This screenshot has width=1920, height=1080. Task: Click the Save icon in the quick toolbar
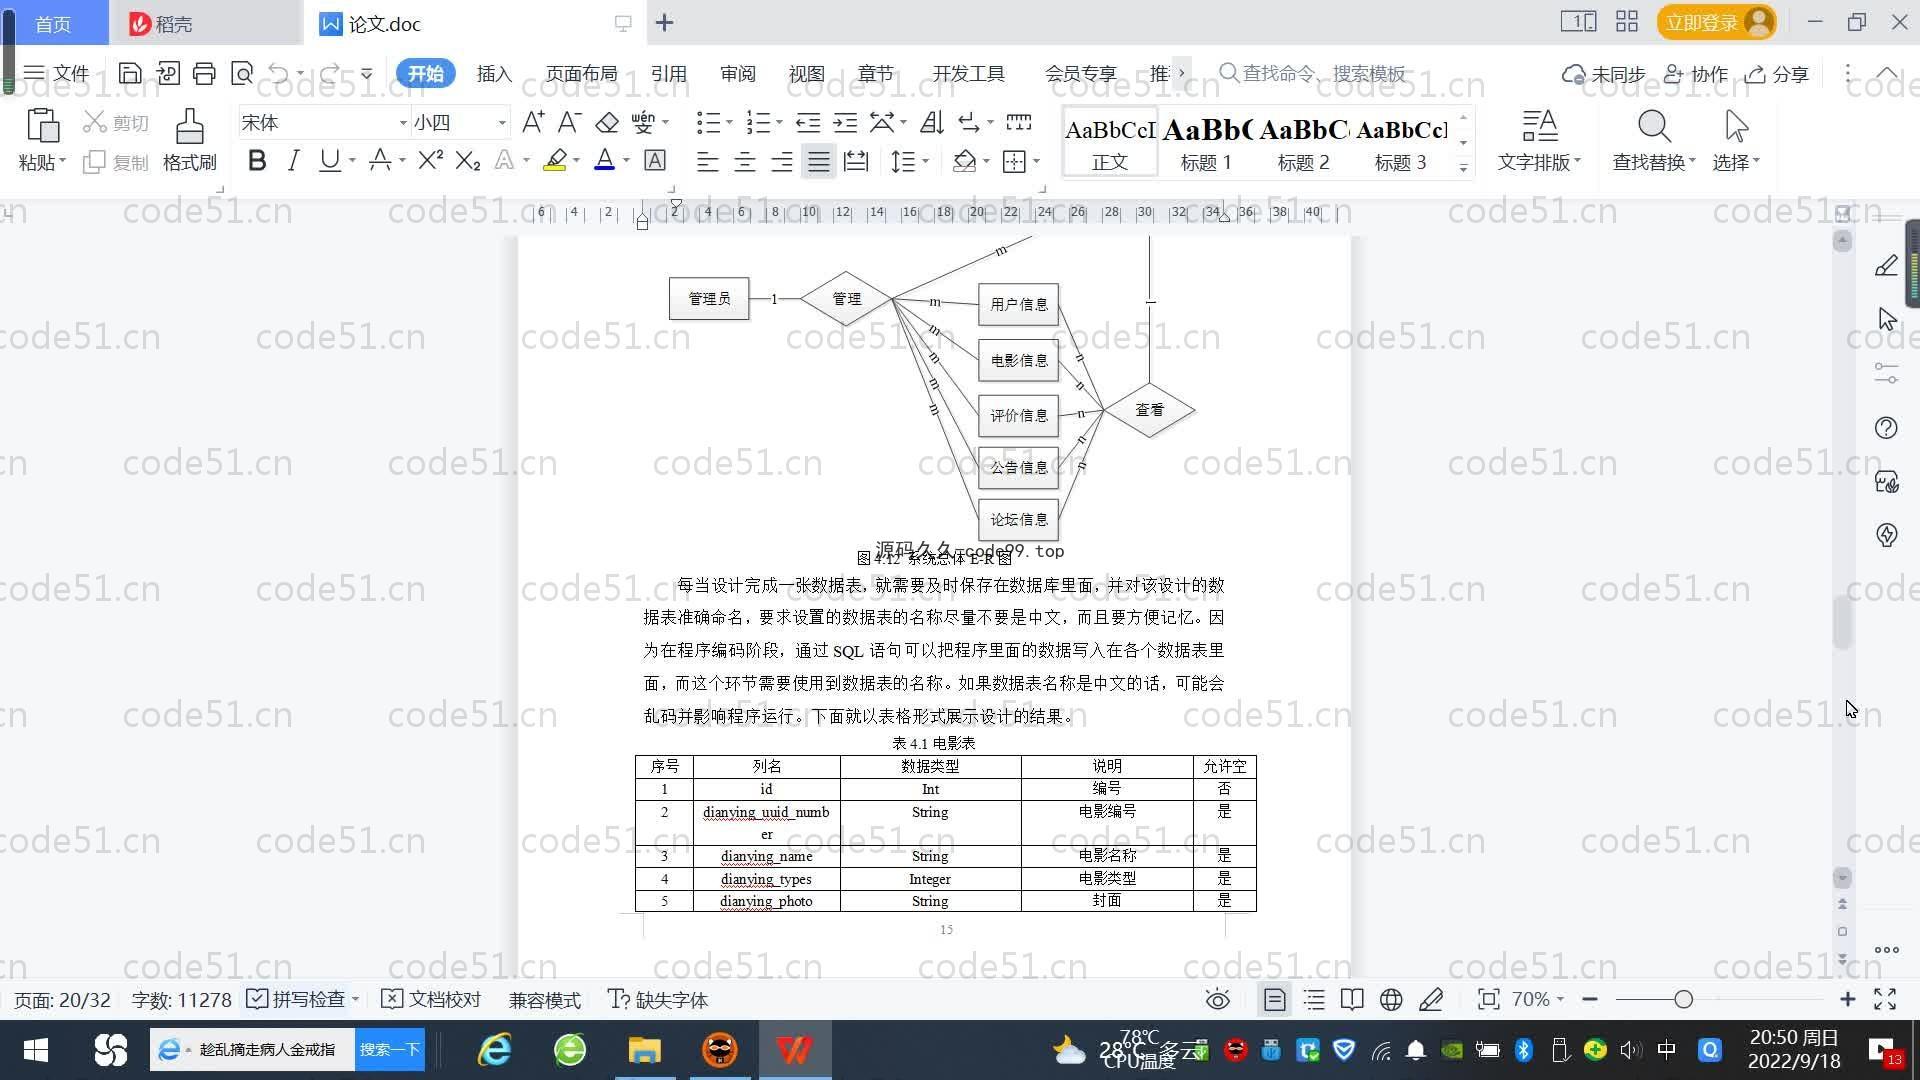tap(129, 73)
